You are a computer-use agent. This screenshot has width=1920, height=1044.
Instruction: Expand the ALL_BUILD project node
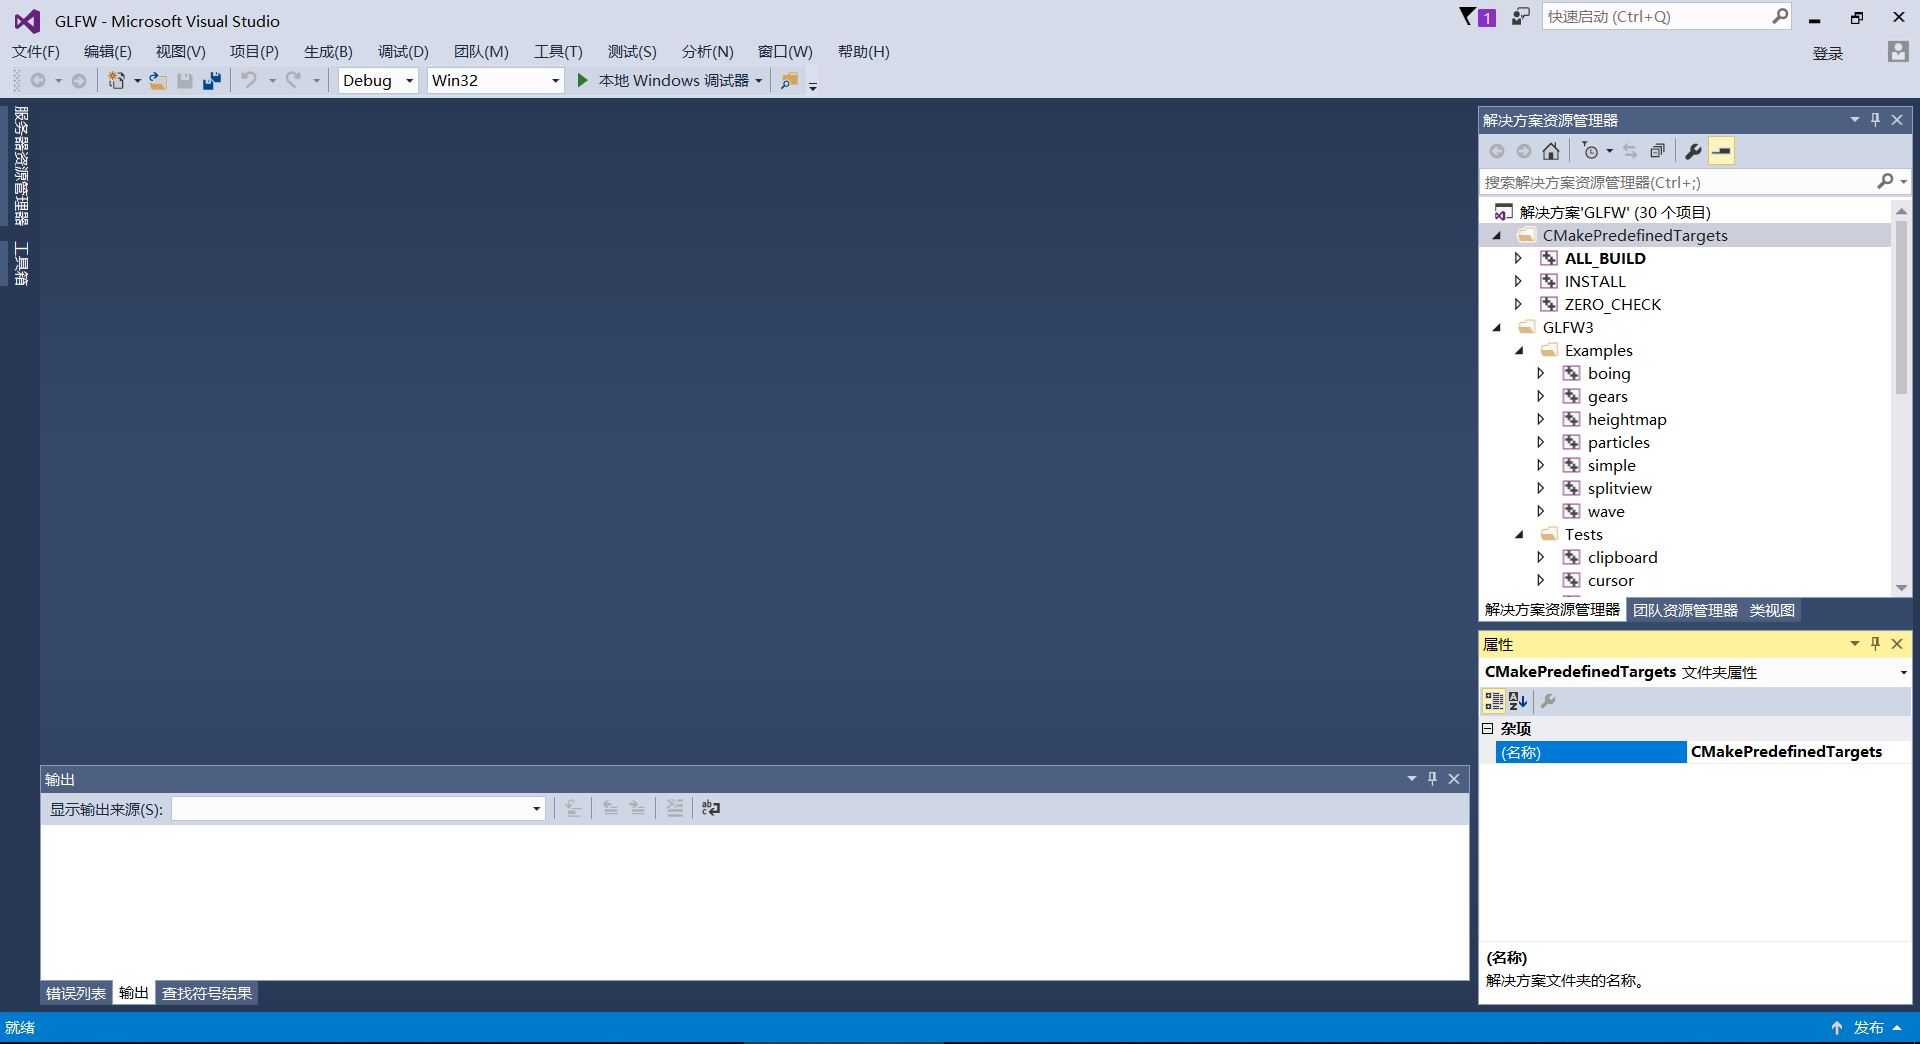coord(1518,258)
